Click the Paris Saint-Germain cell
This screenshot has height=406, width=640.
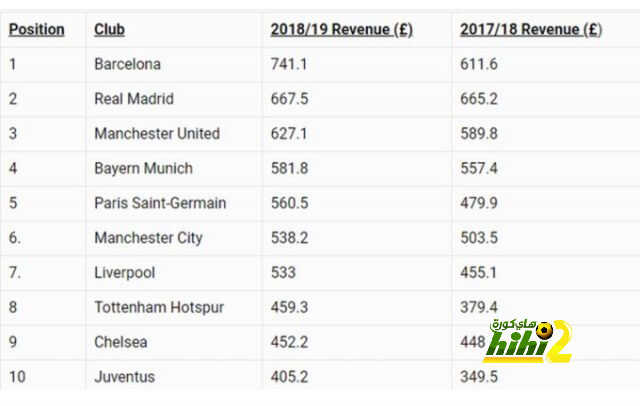click(160, 203)
